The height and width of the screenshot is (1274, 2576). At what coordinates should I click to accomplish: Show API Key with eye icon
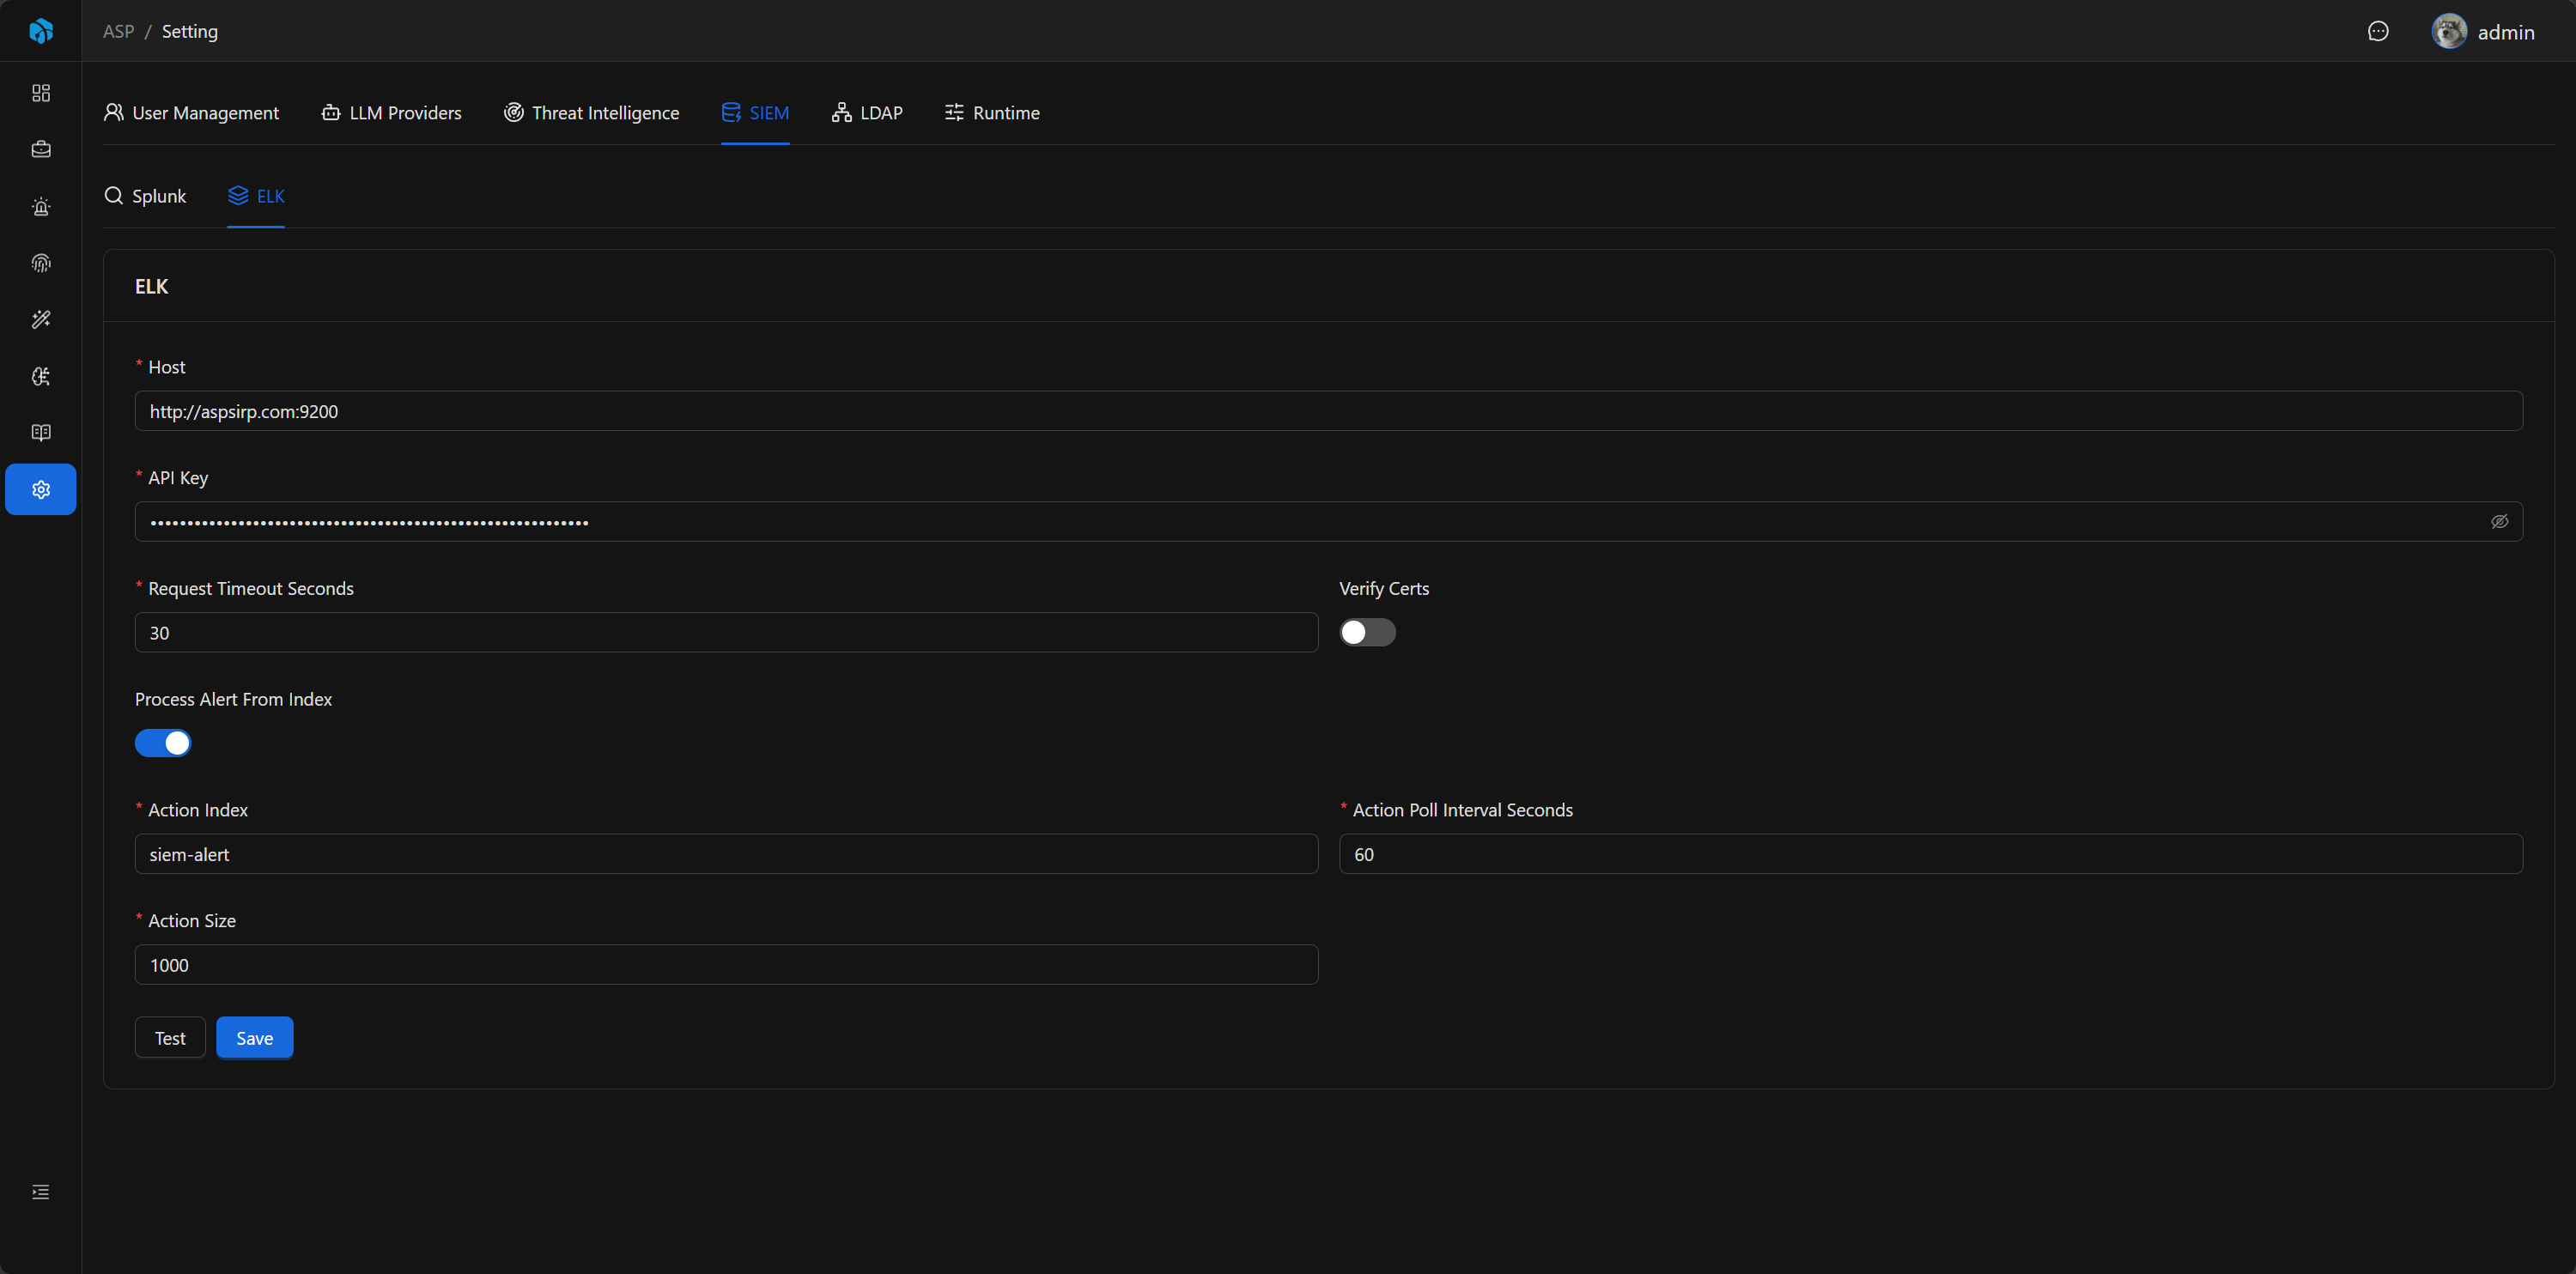2499,522
